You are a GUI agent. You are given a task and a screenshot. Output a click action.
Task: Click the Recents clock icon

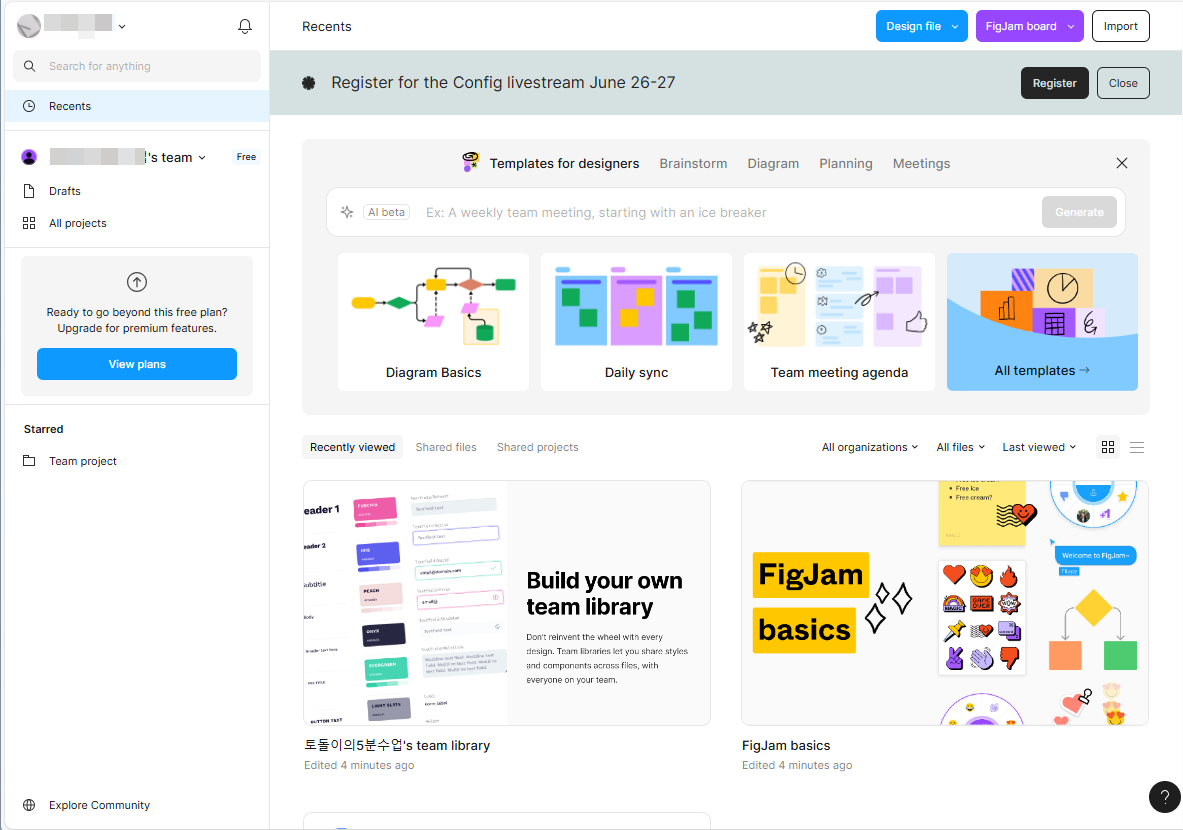click(29, 106)
